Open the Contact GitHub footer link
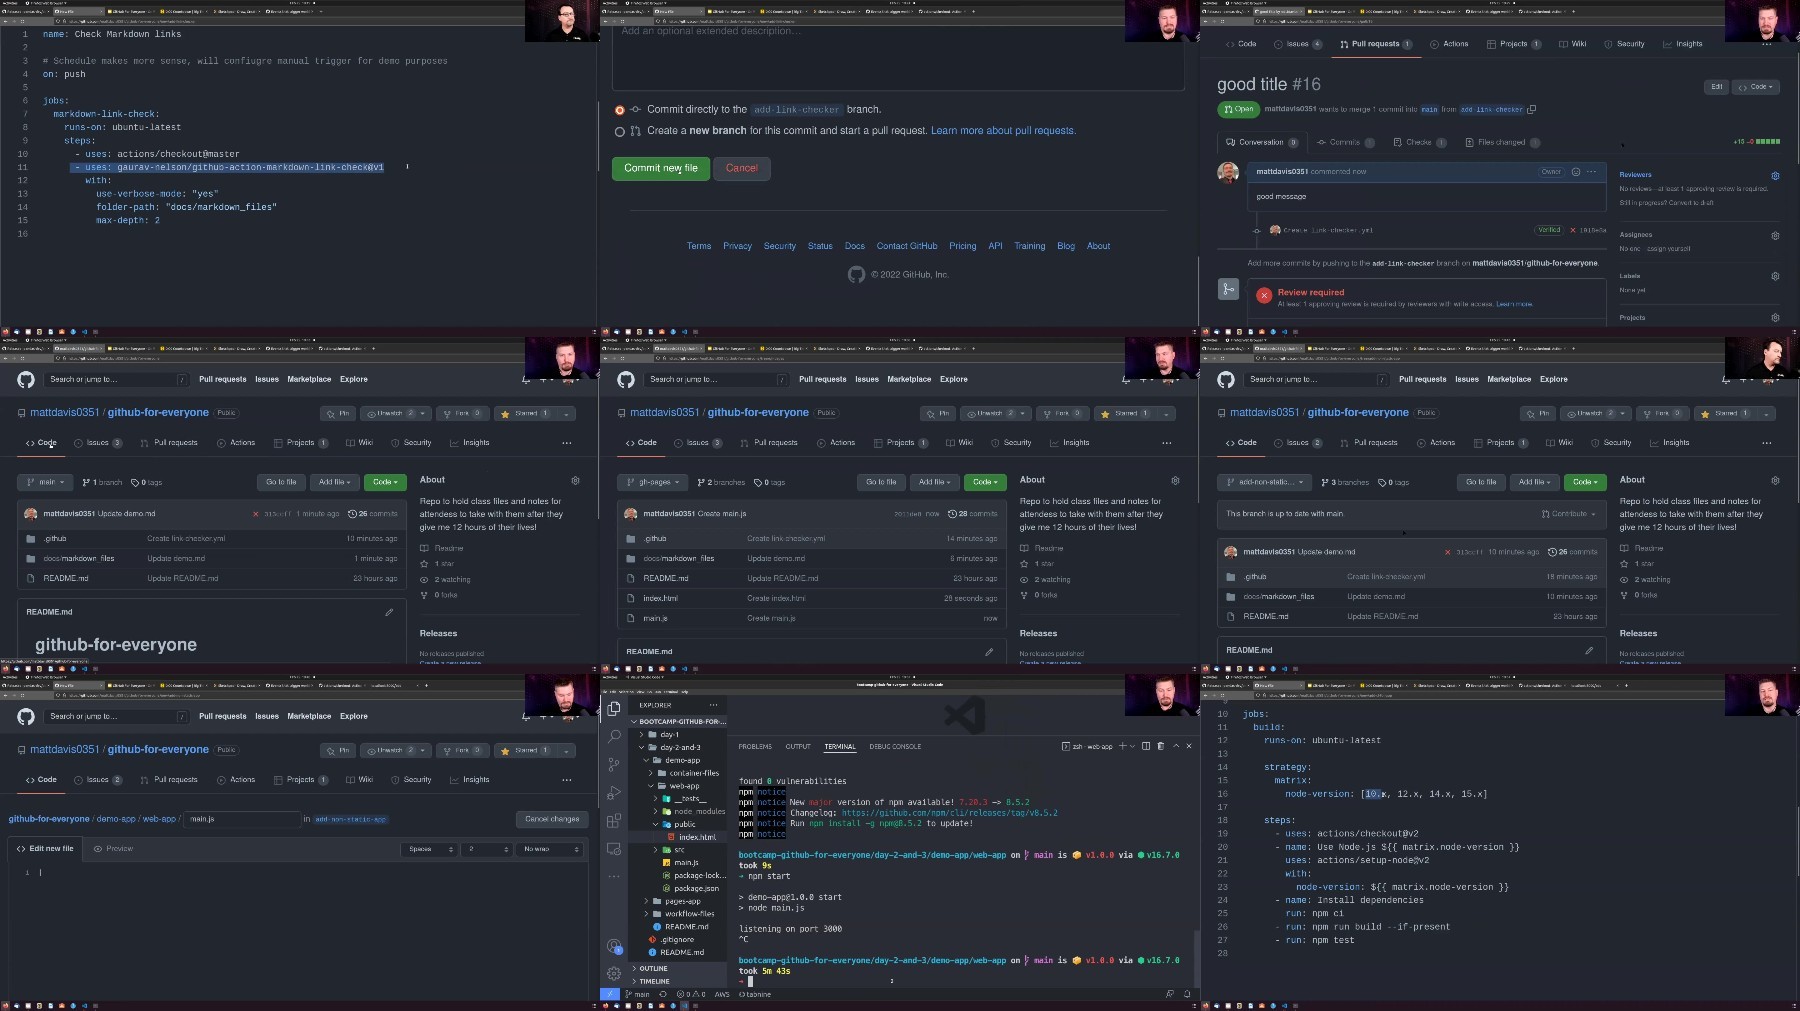The width and height of the screenshot is (1800, 1011). [x=907, y=246]
